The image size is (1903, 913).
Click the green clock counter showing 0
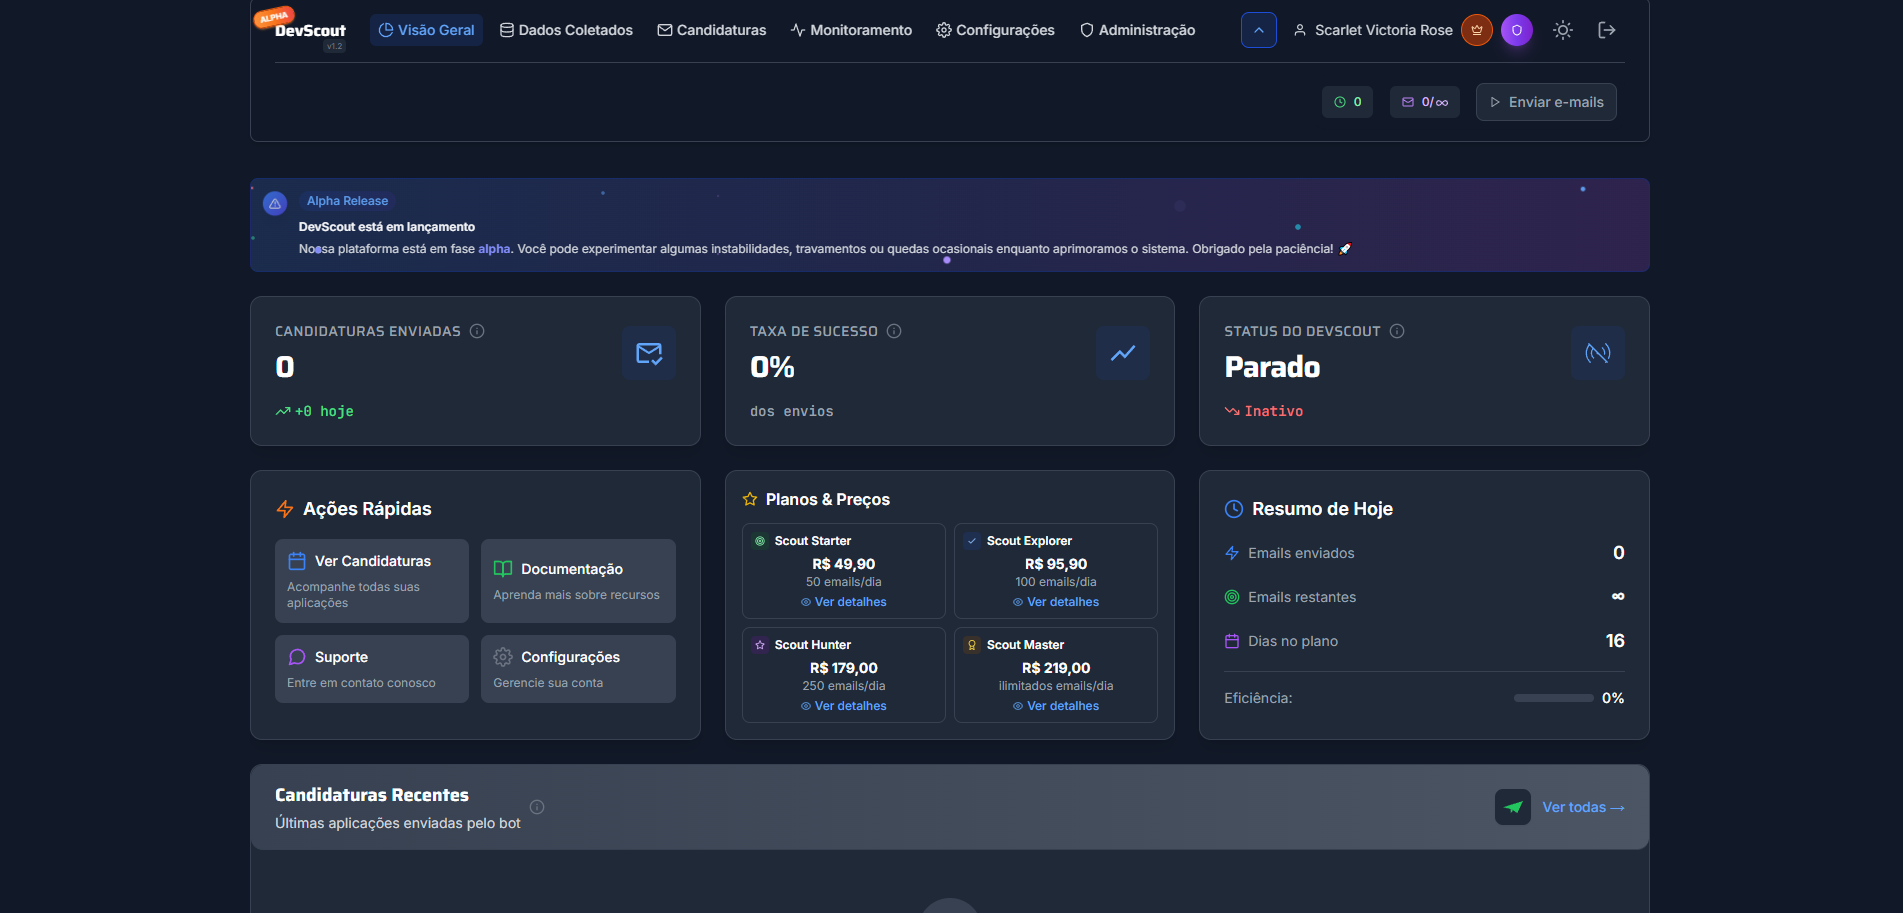pyautogui.click(x=1348, y=102)
